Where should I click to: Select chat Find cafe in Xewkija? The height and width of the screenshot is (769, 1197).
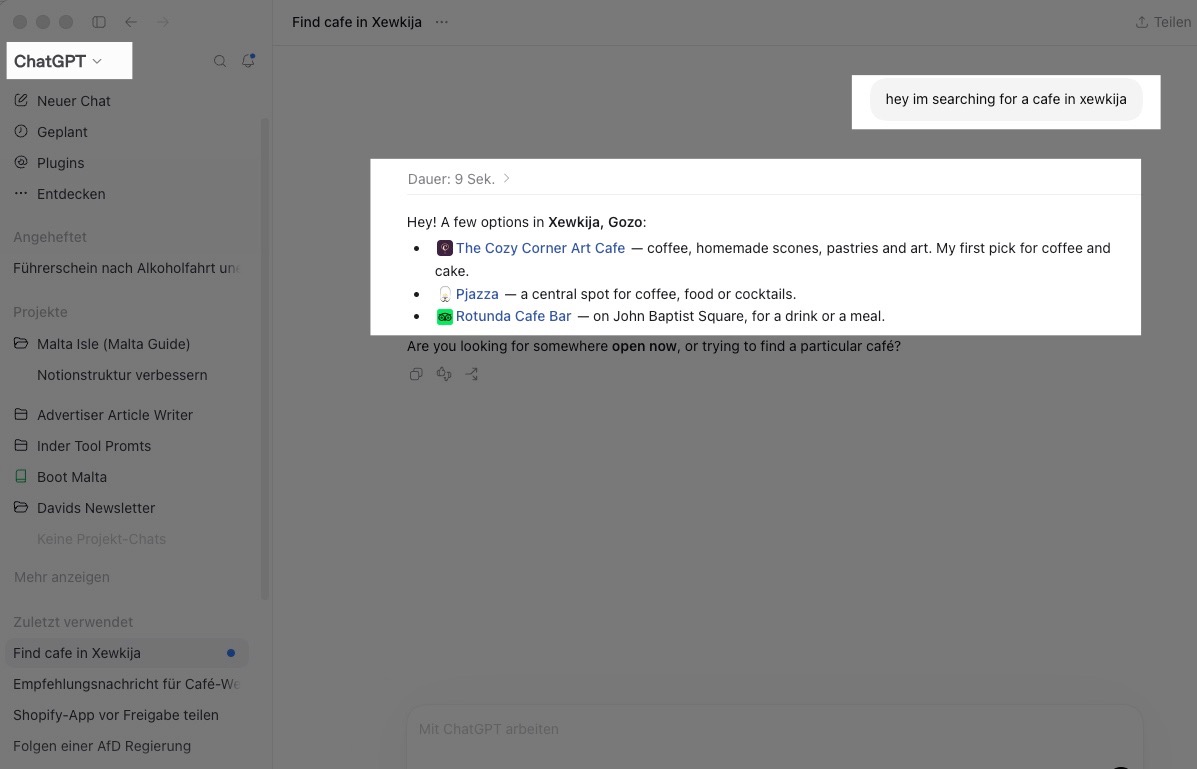pyautogui.click(x=127, y=653)
